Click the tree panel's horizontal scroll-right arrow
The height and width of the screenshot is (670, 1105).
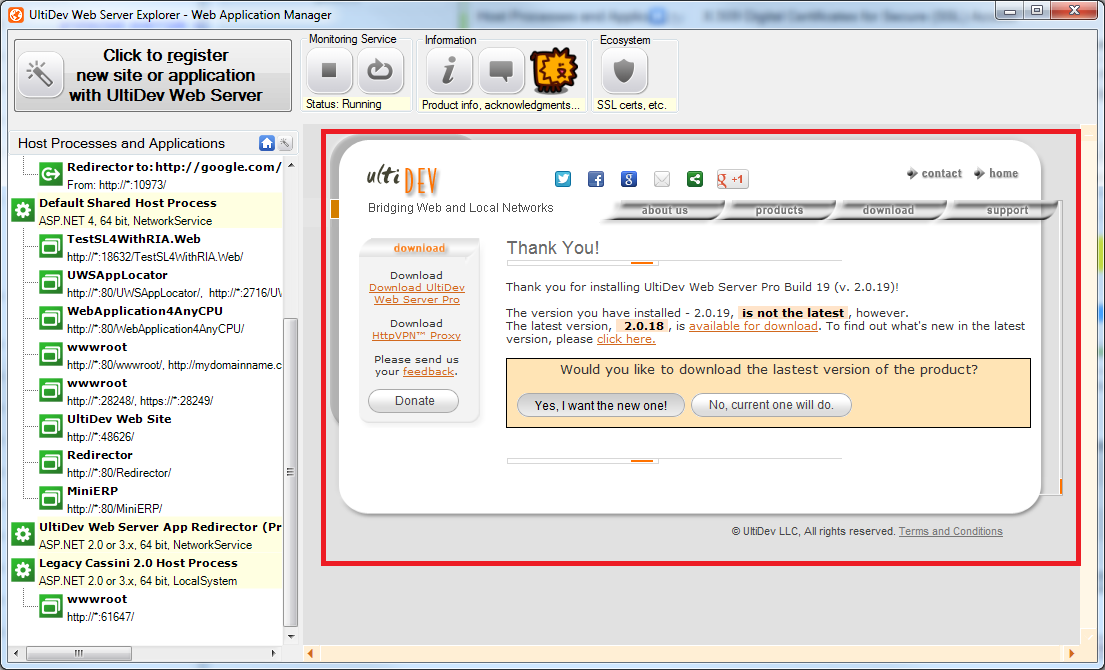(x=274, y=653)
